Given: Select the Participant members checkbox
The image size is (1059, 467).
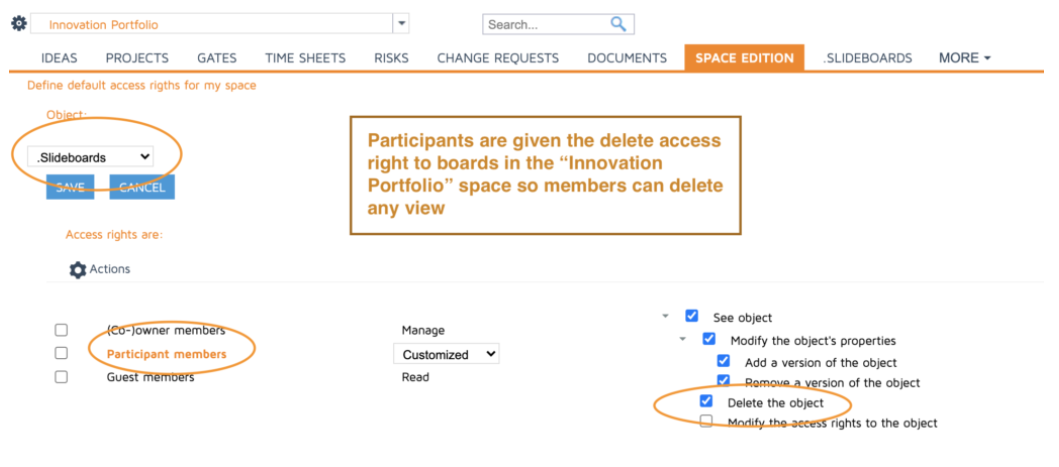Looking at the screenshot, I should point(62,353).
